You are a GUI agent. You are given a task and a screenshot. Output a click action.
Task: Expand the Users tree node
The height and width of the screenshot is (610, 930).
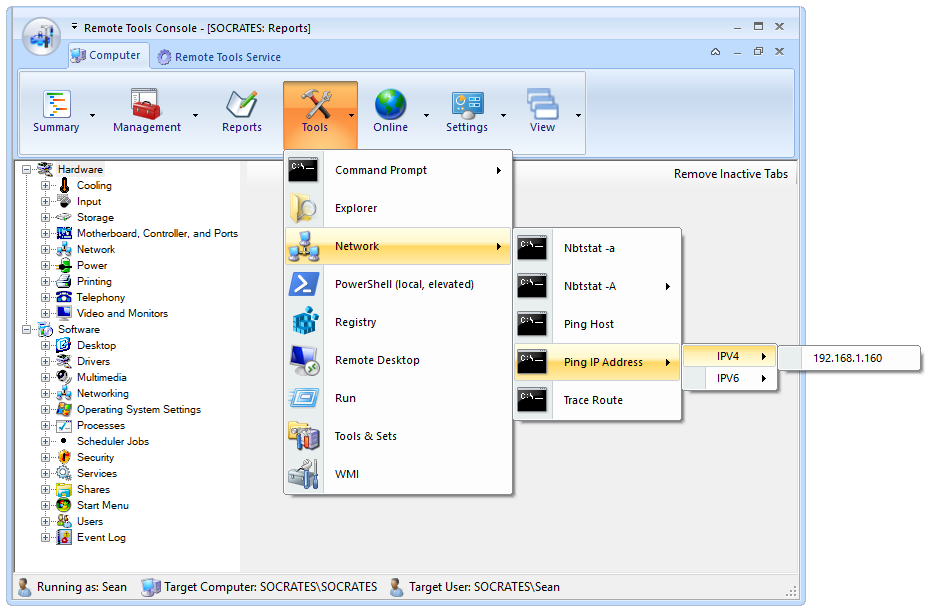point(45,522)
